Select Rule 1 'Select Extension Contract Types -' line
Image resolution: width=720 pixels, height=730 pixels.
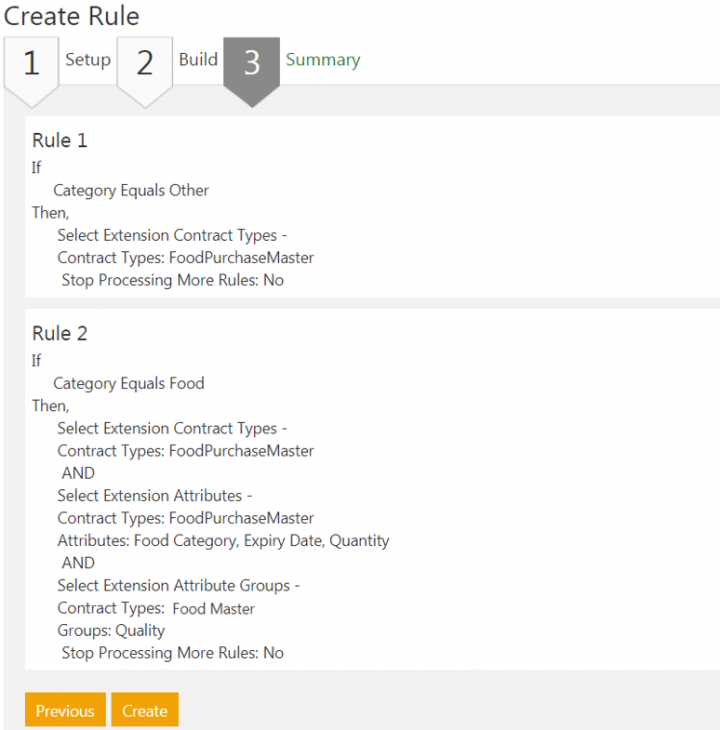tap(172, 236)
